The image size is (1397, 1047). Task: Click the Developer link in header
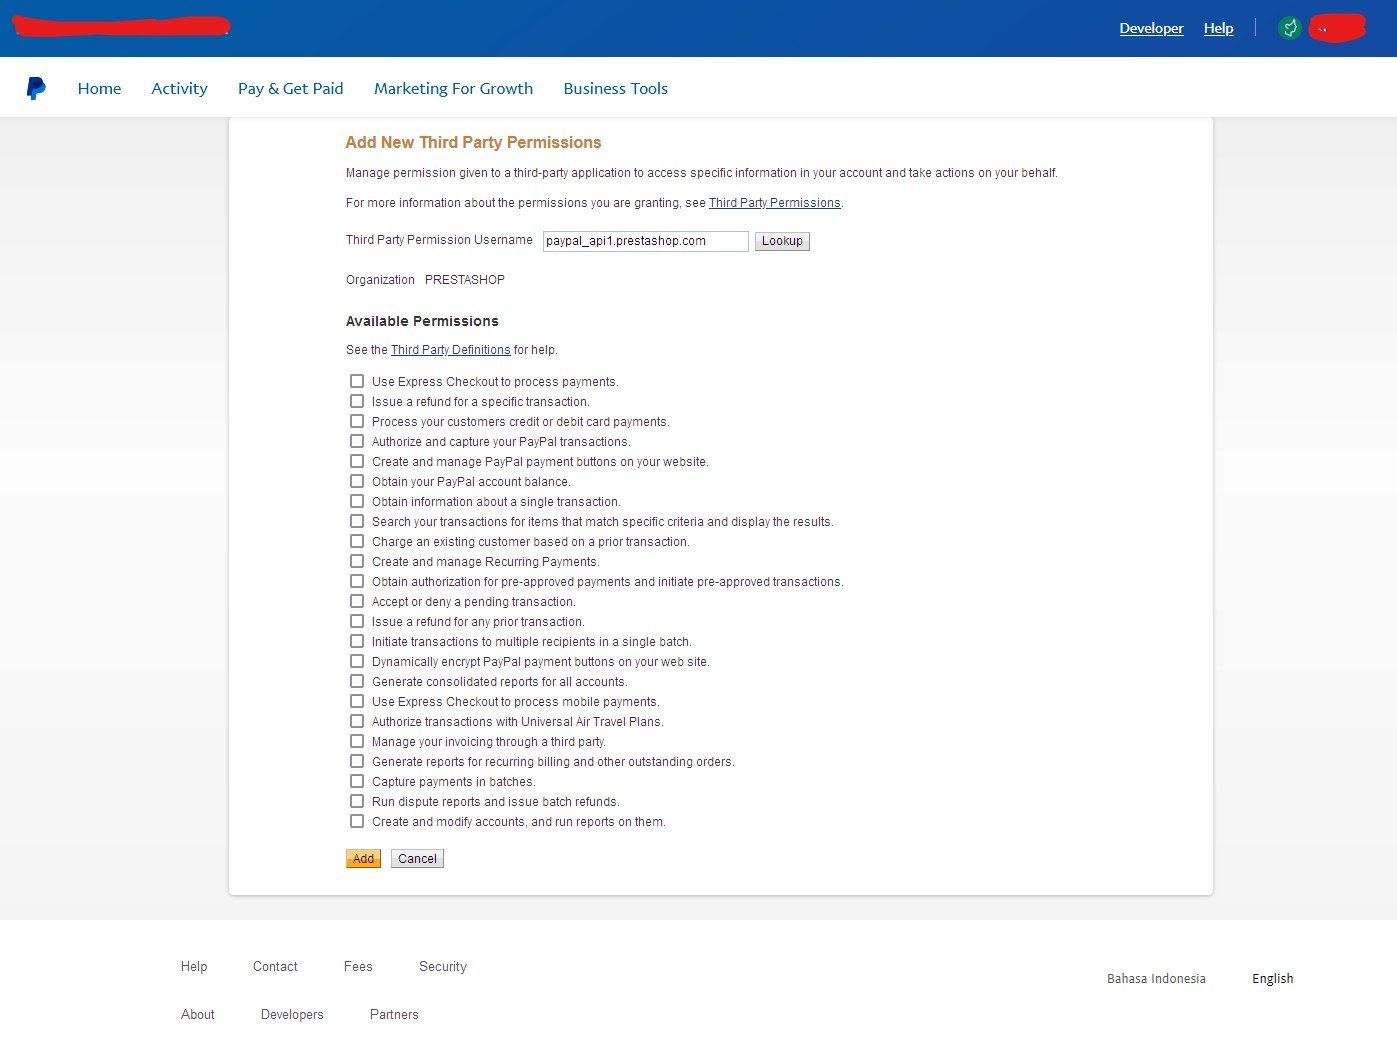click(1151, 28)
